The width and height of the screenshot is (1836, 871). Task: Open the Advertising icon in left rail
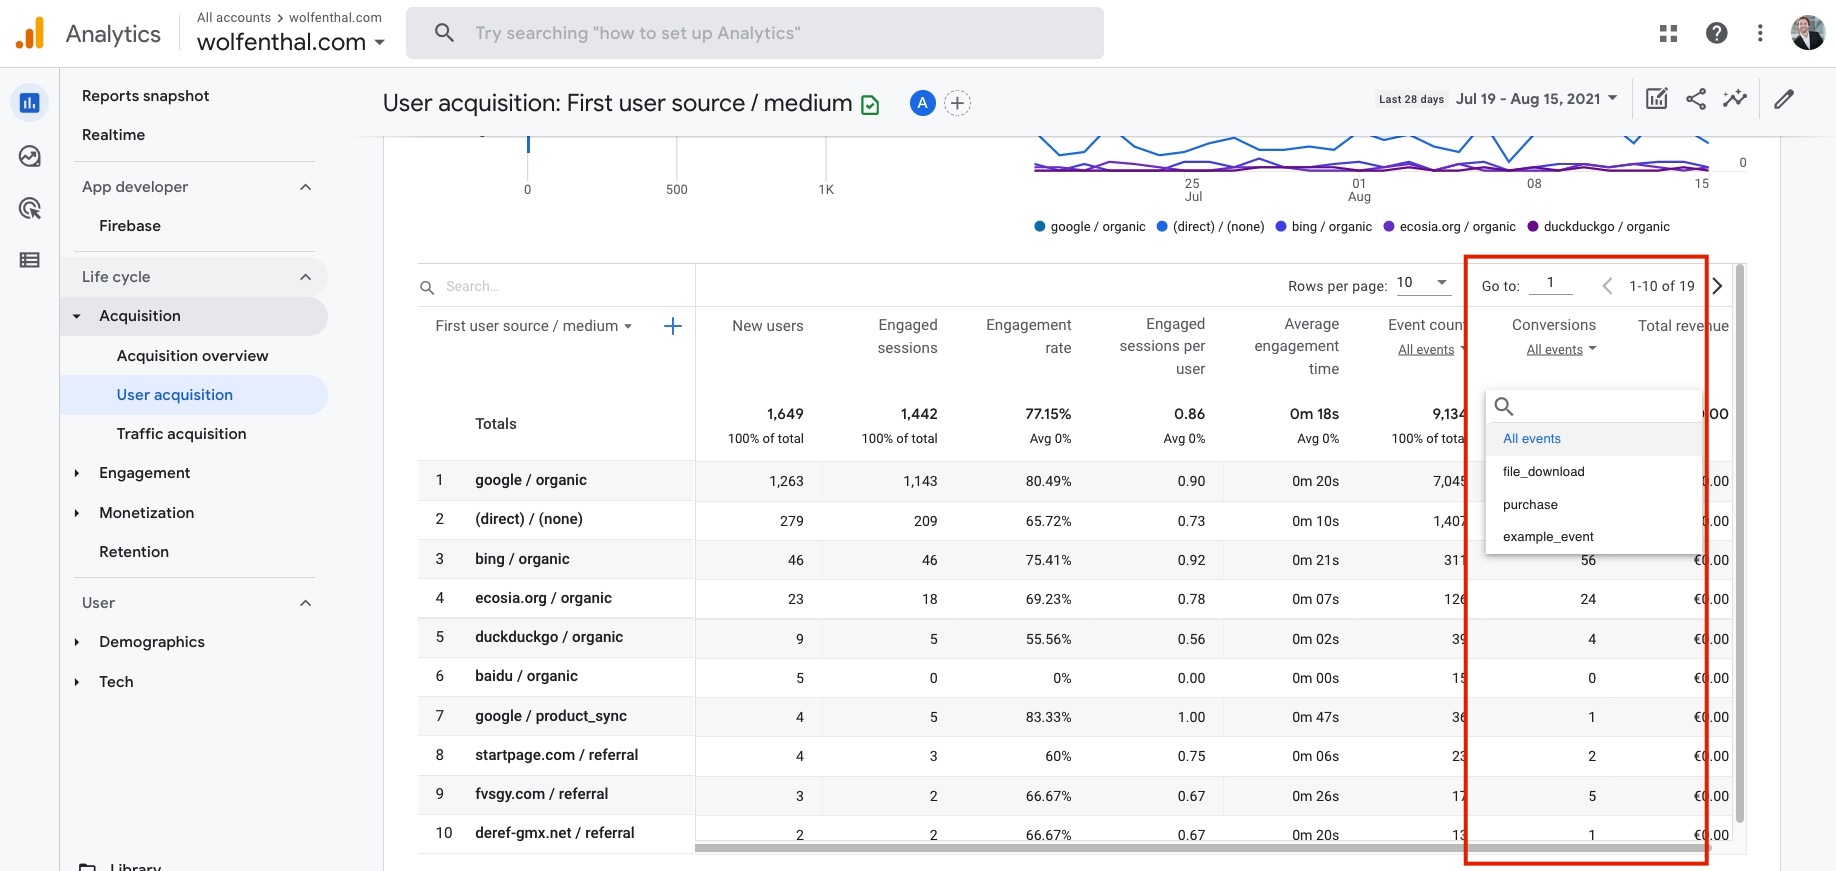pyautogui.click(x=30, y=208)
